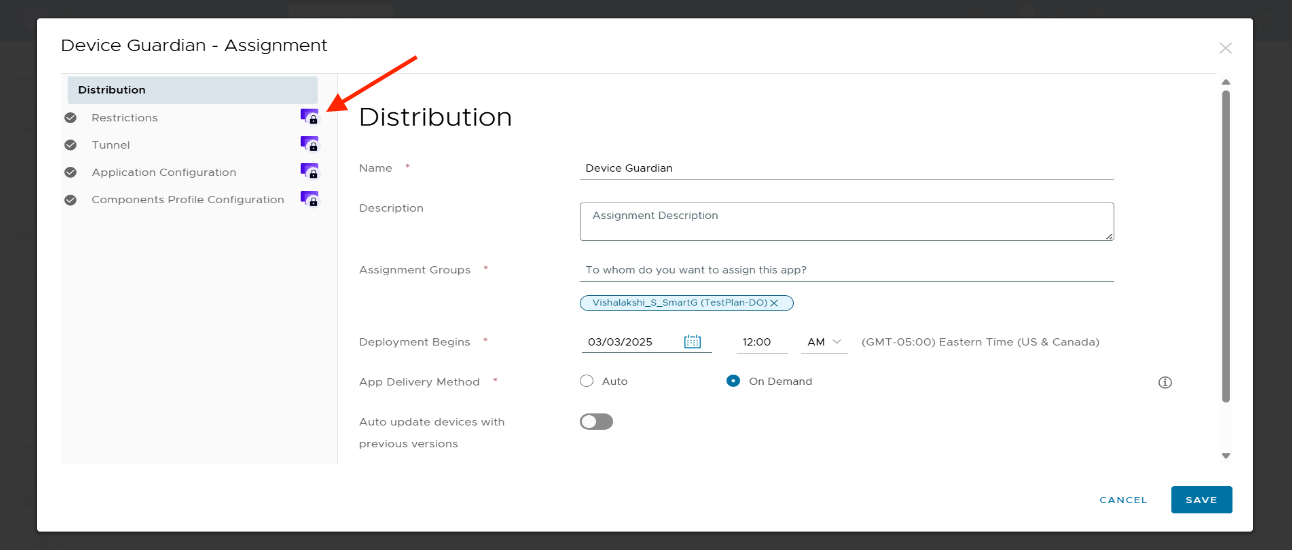Click the Application Configuration lock icon
Viewport: 1292px width, 550px height.
[x=309, y=172]
